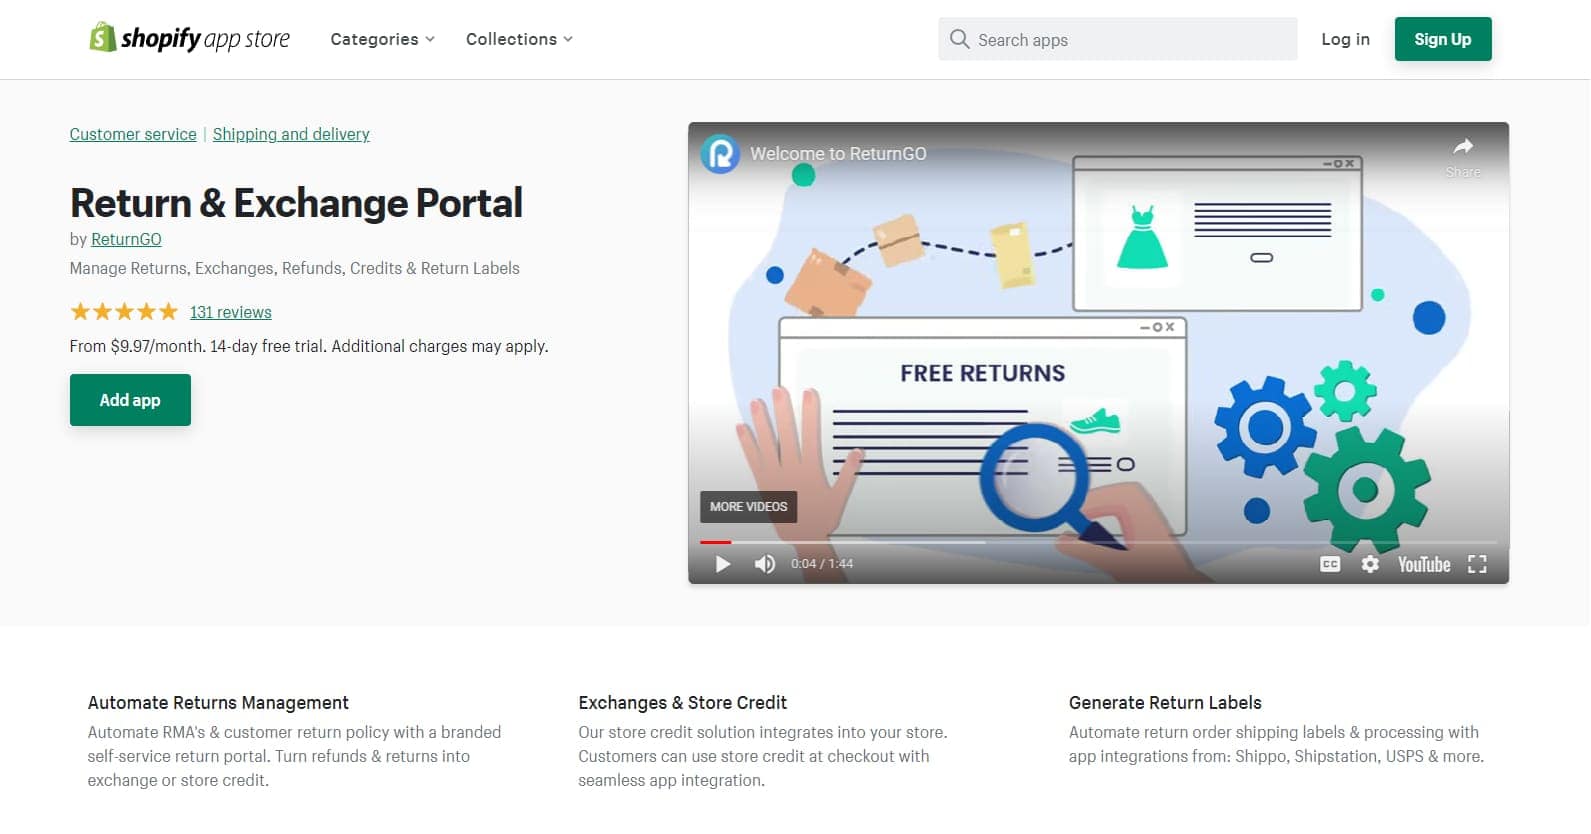Click the Manage Returns, Exchanges tagline
The image size is (1591, 834).
point(294,268)
